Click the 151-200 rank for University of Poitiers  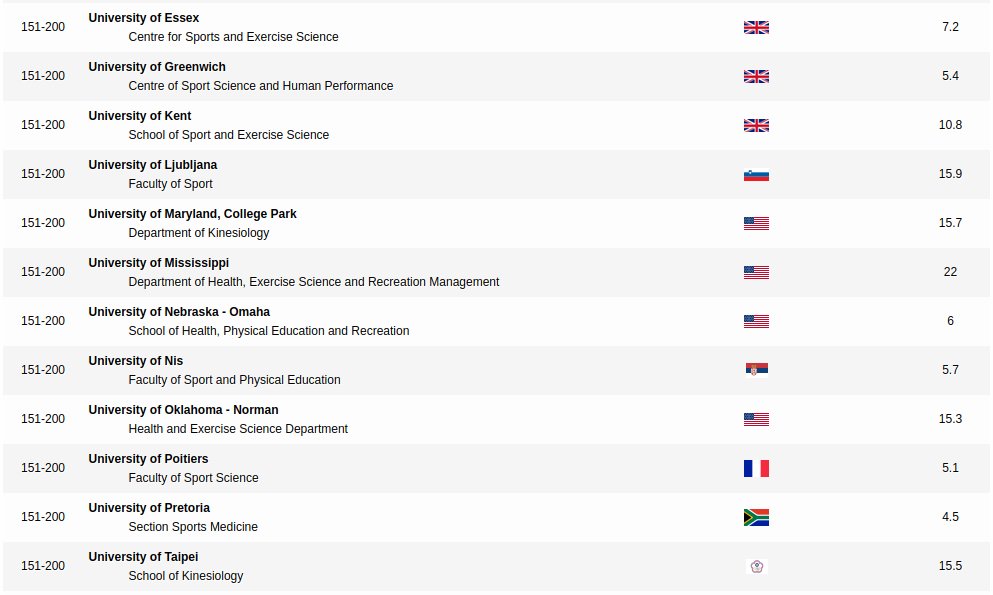[x=43, y=468]
